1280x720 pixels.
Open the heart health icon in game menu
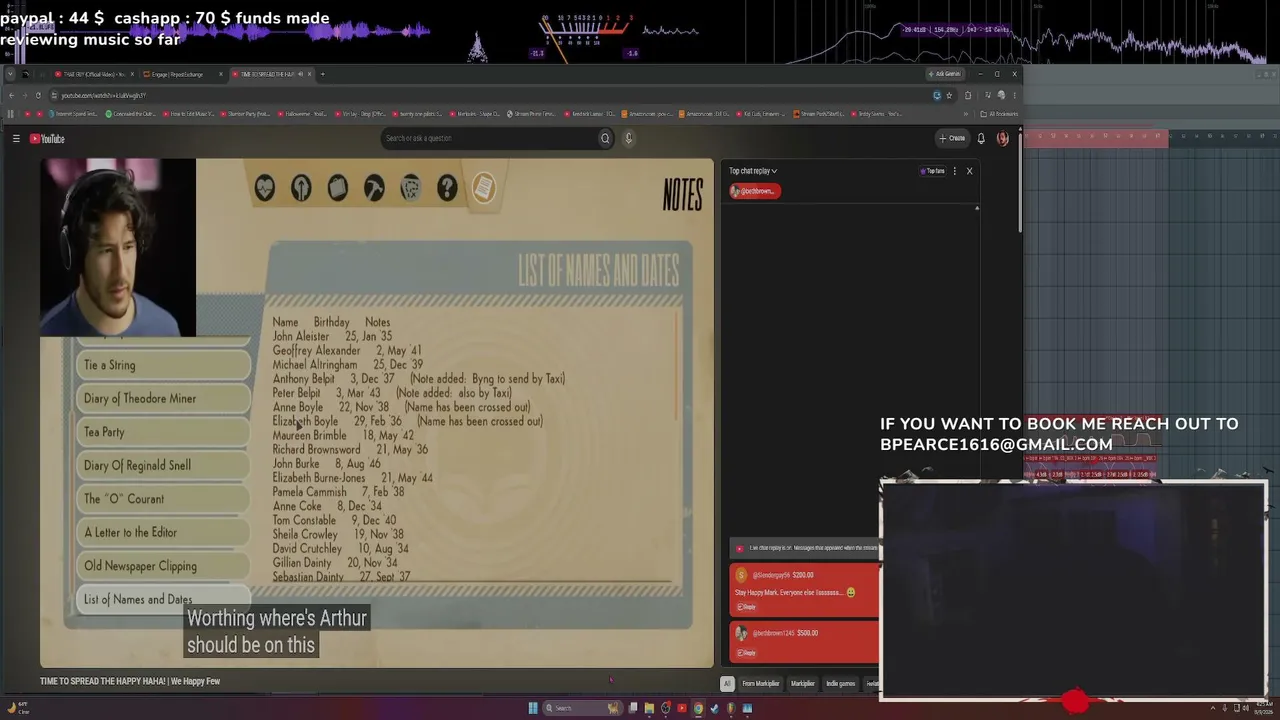tap(264, 188)
